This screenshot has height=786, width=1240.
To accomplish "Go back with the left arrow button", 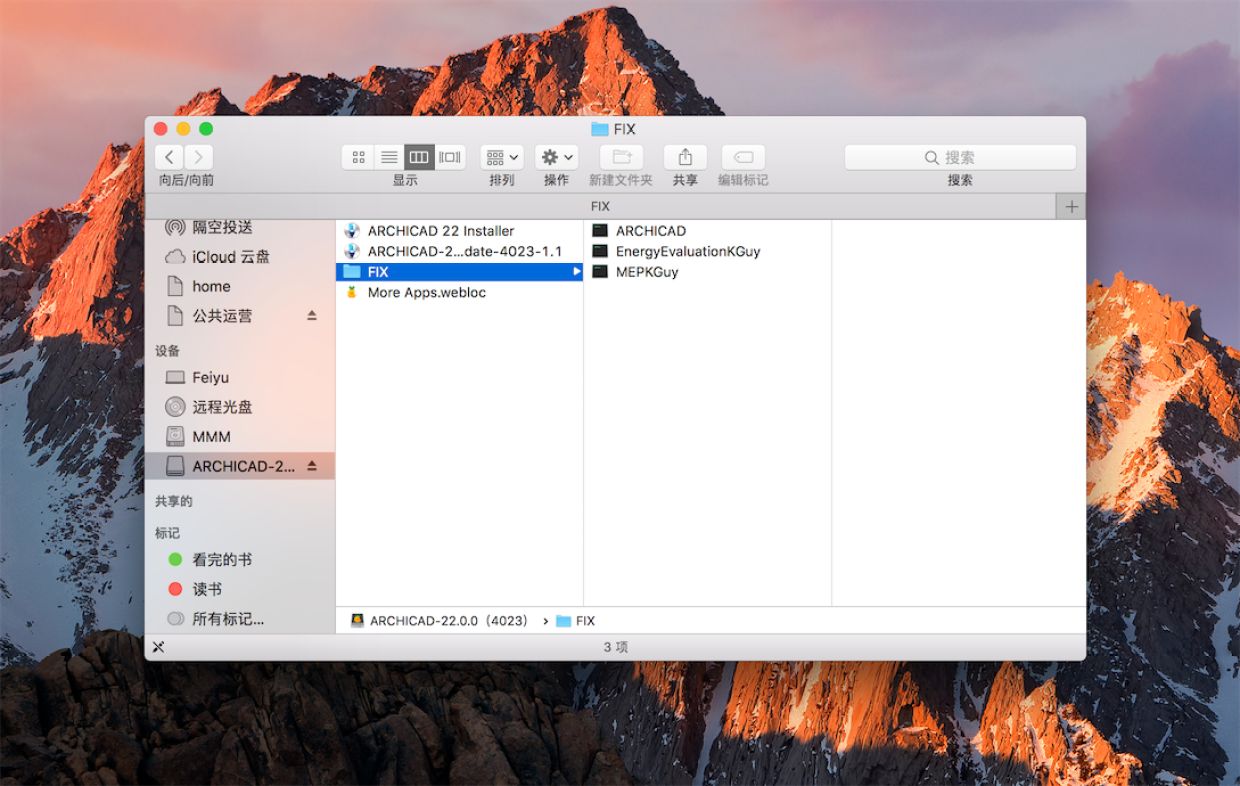I will (x=170, y=157).
